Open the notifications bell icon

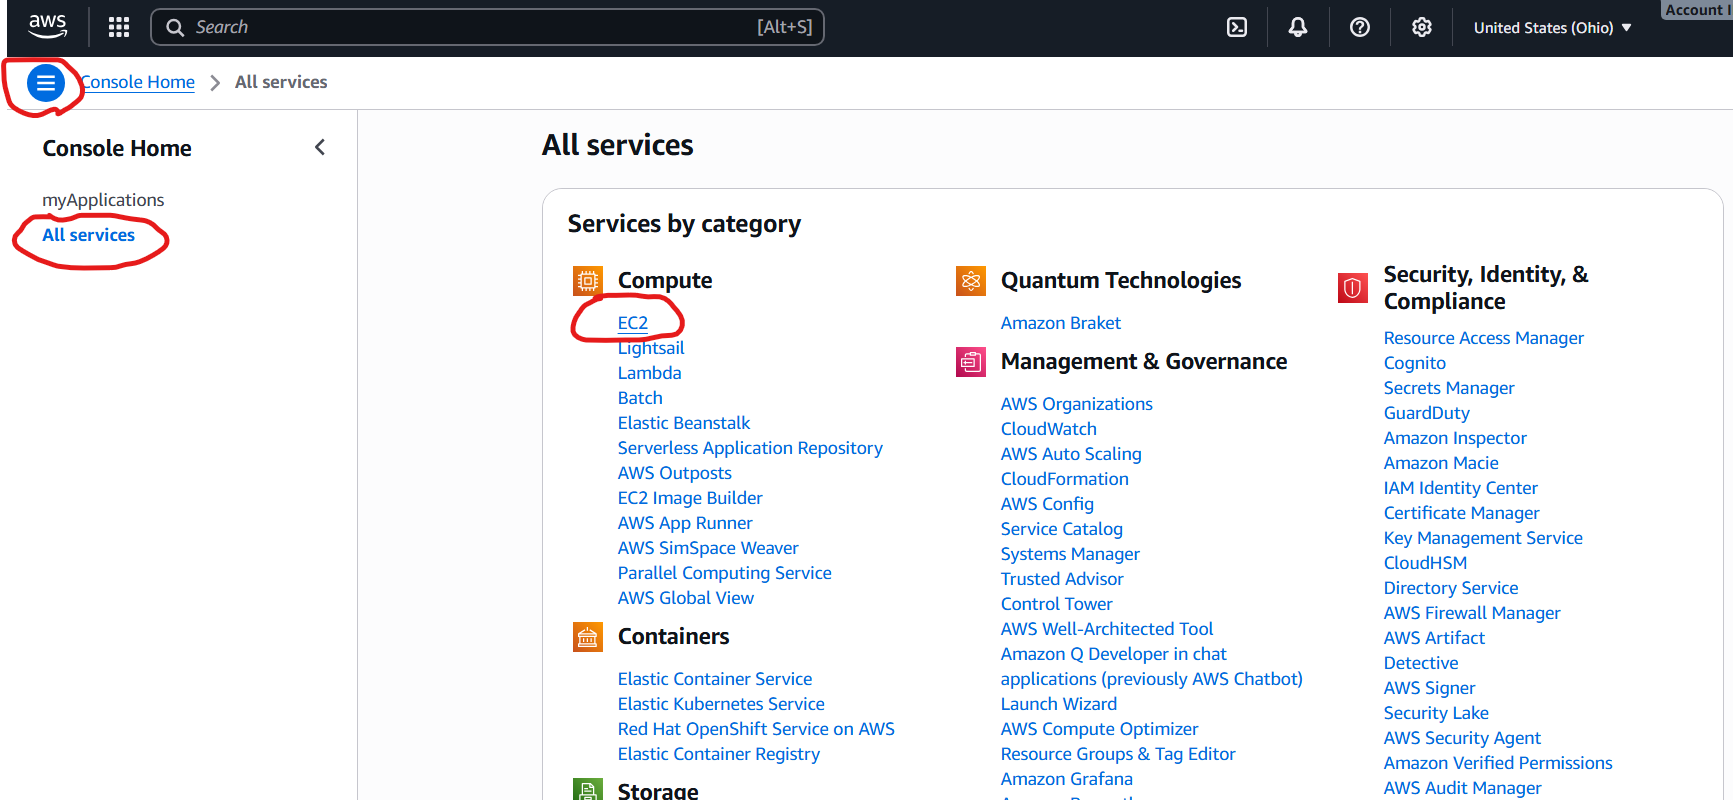pyautogui.click(x=1298, y=27)
